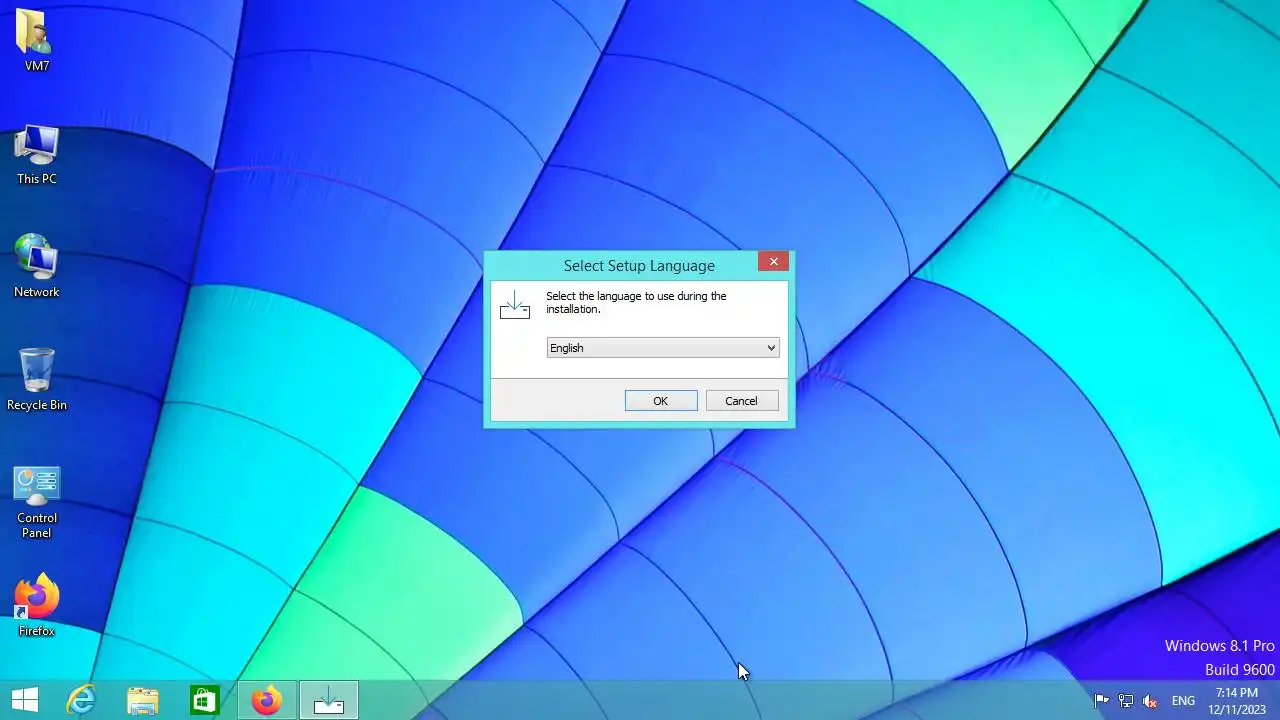The width and height of the screenshot is (1280, 720).
Task: Launch Internet Explorer from taskbar
Action: (81, 700)
